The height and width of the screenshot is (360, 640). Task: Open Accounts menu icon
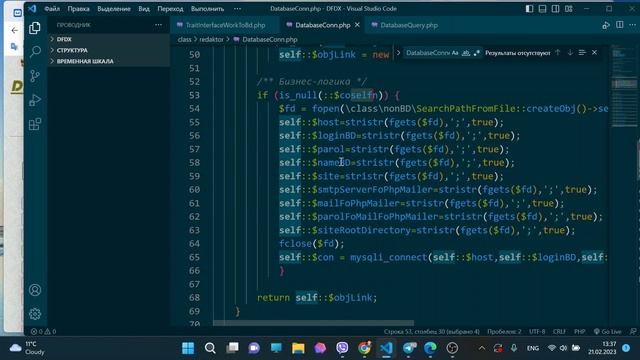click(35, 290)
